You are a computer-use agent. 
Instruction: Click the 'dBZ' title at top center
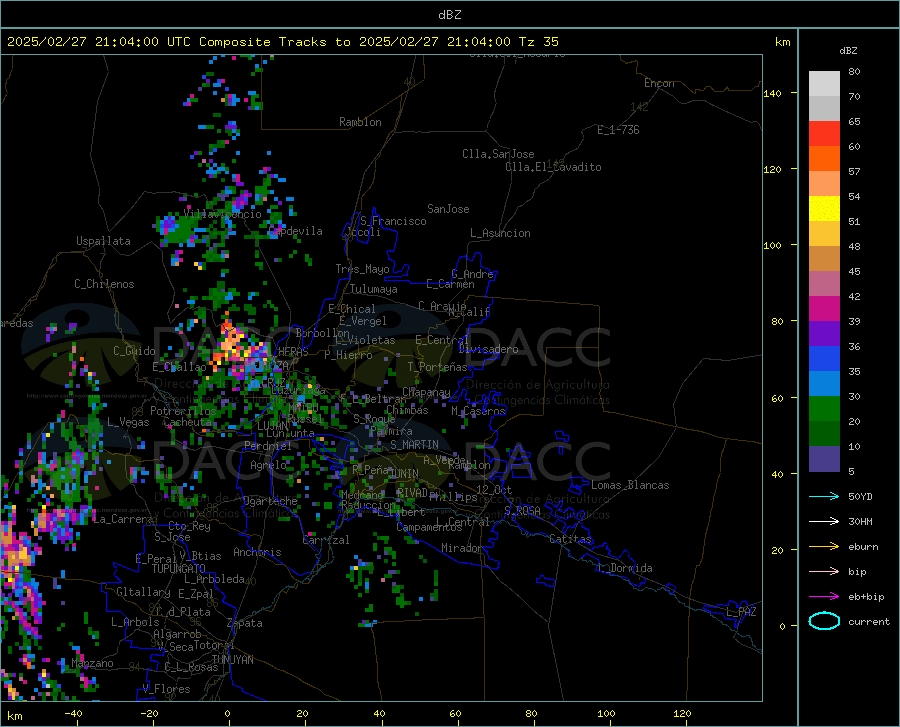click(x=449, y=15)
